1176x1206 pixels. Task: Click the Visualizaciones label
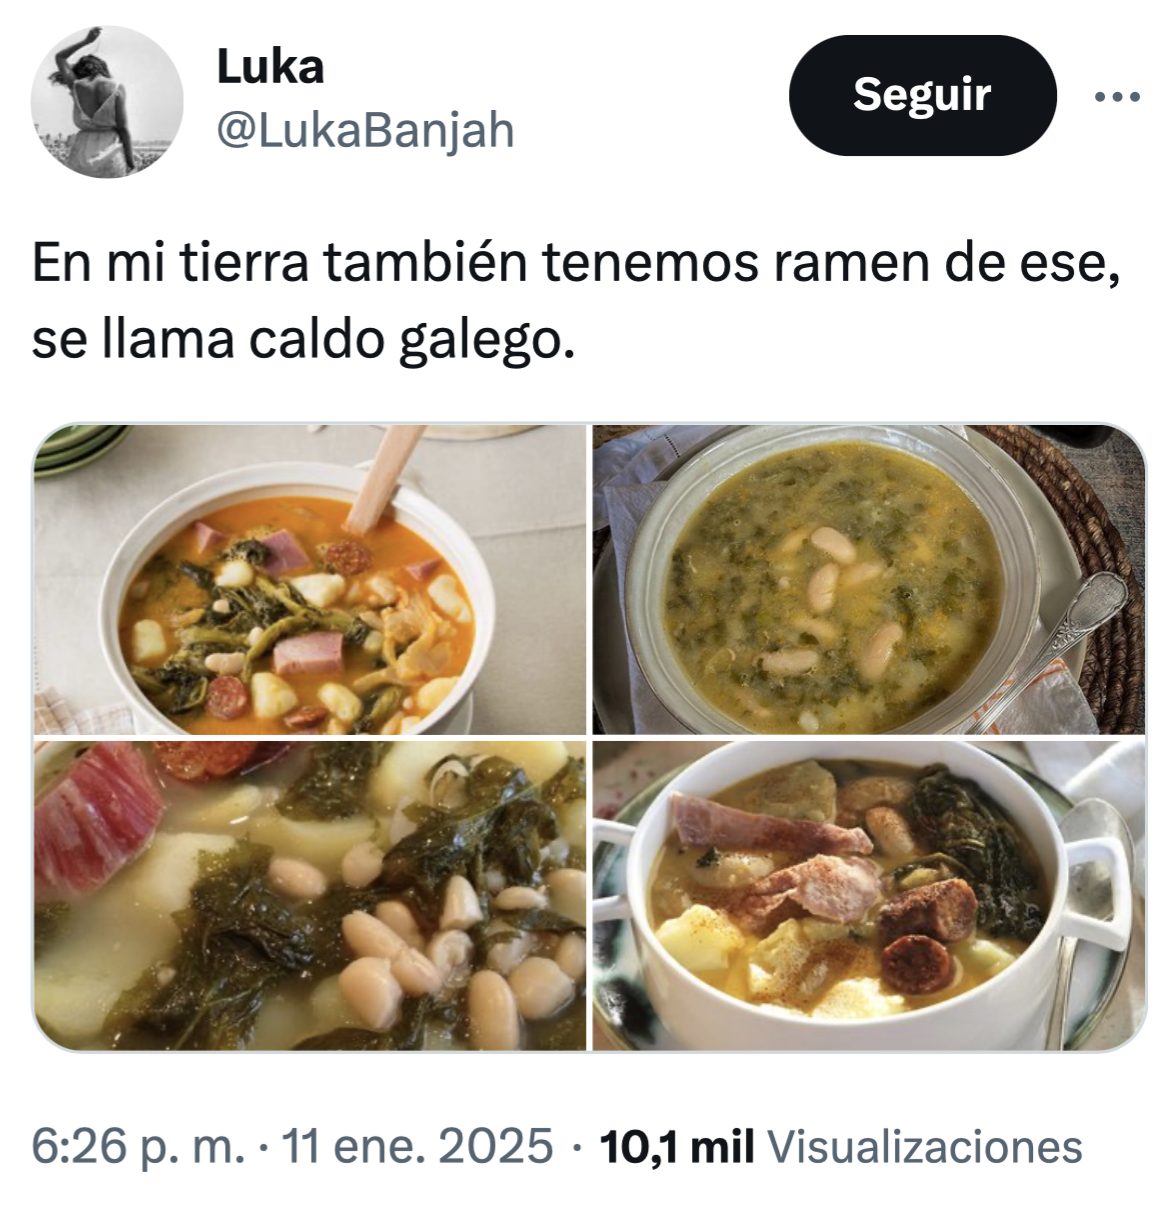(929, 1146)
